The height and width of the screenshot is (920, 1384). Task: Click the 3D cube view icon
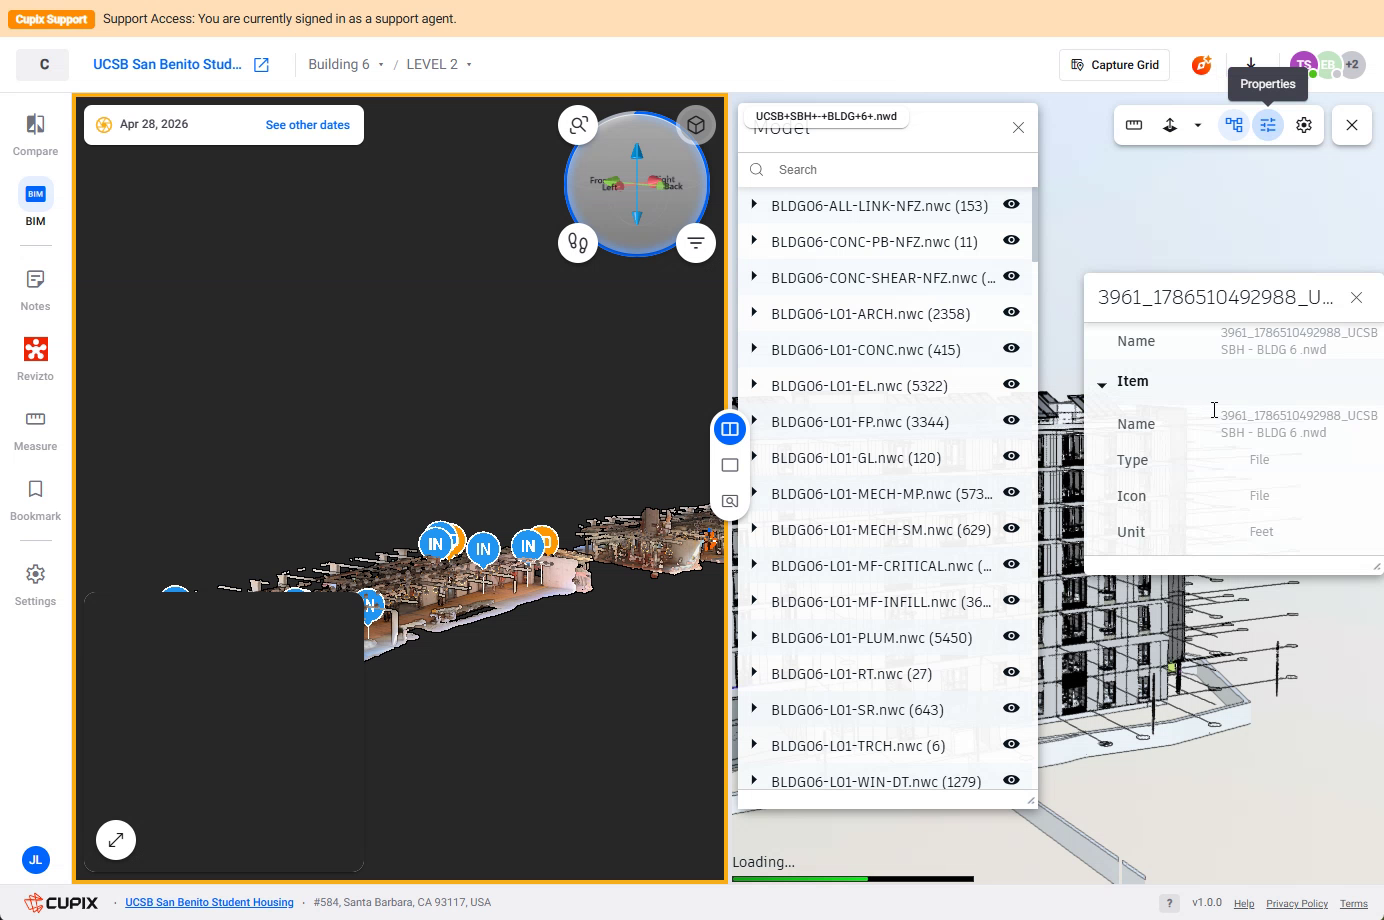point(696,125)
